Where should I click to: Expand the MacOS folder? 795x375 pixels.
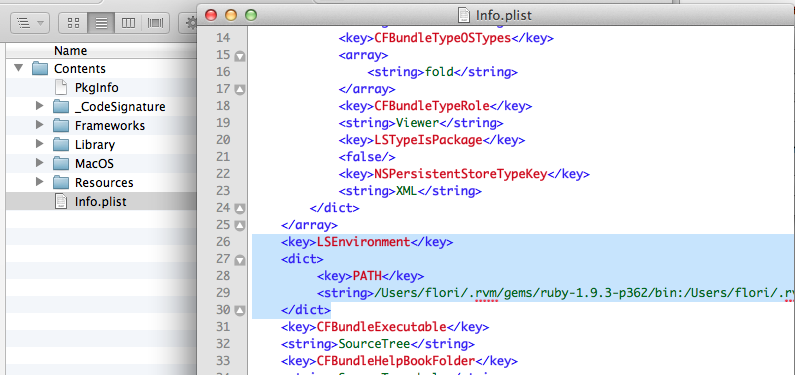40,163
